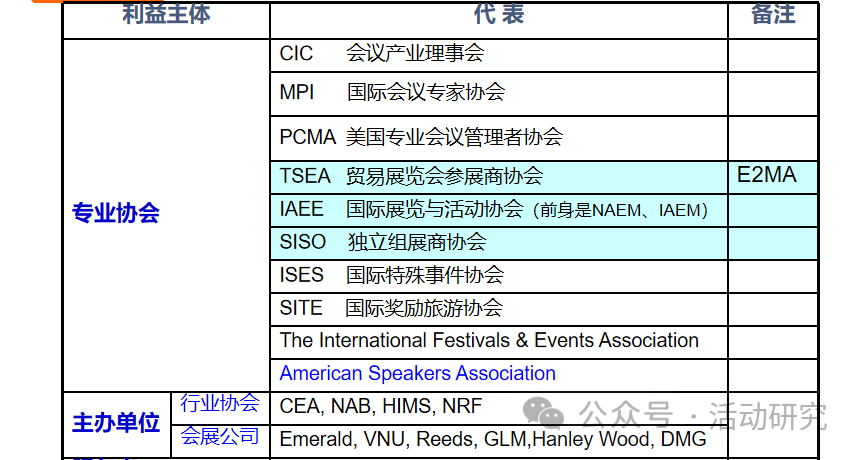Click the "会展公司" sub-category cell
861x460 pixels.
(x=220, y=441)
